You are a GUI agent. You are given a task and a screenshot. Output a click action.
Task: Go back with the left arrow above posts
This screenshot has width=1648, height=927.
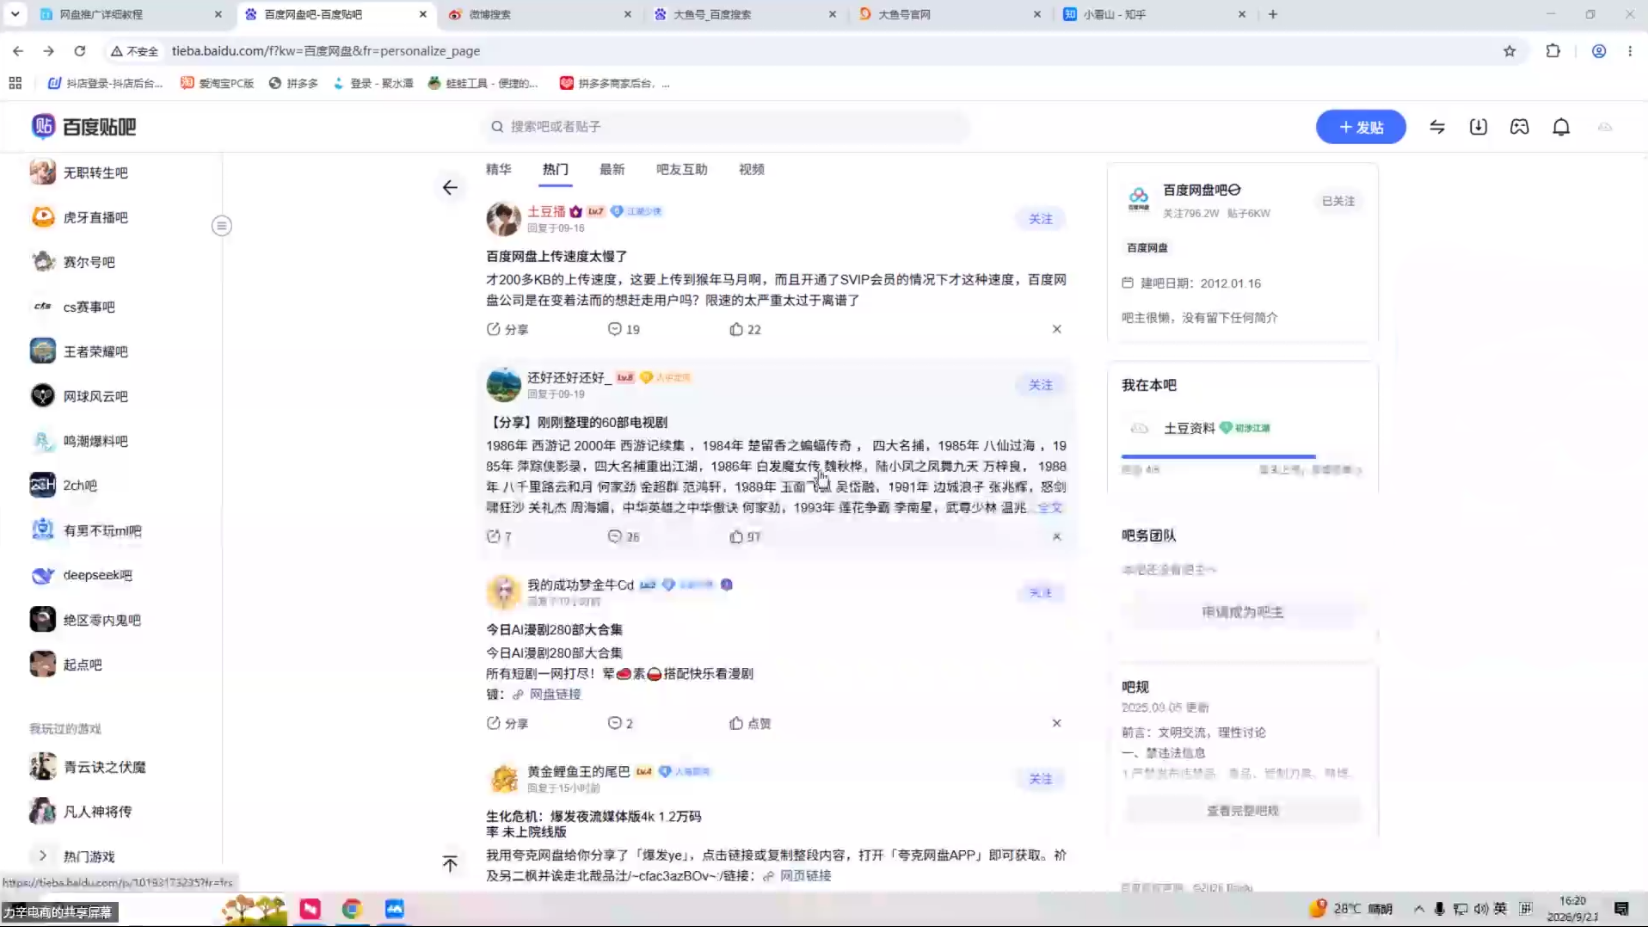pyautogui.click(x=450, y=187)
